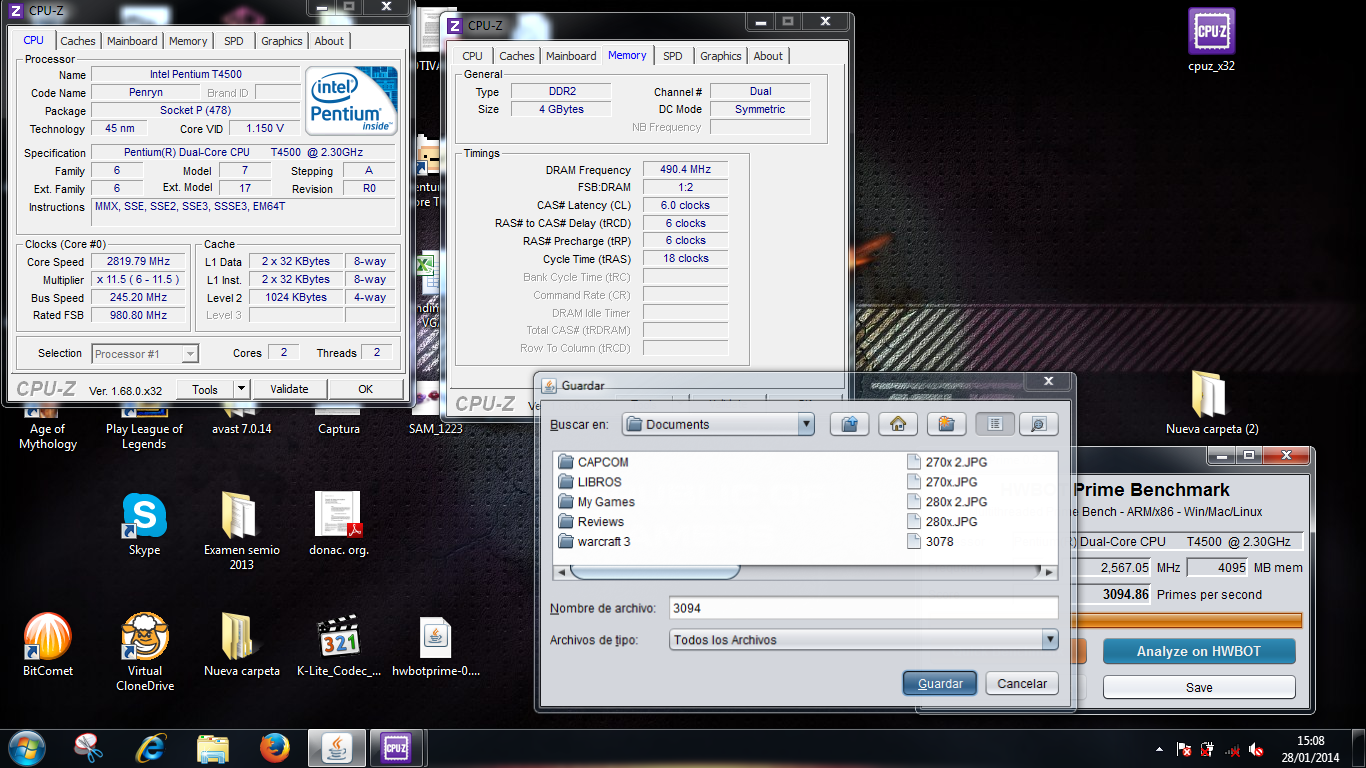Screen dimensions: 1366x768
Task: Select the Nueva carpeta folder beside K-Lite_Codec
Action: pos(241,645)
